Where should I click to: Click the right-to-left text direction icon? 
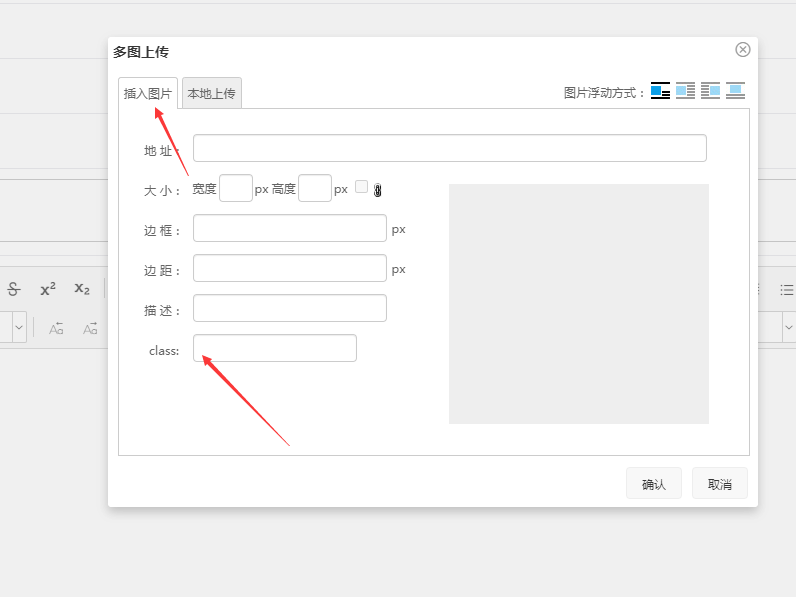[x=57, y=328]
